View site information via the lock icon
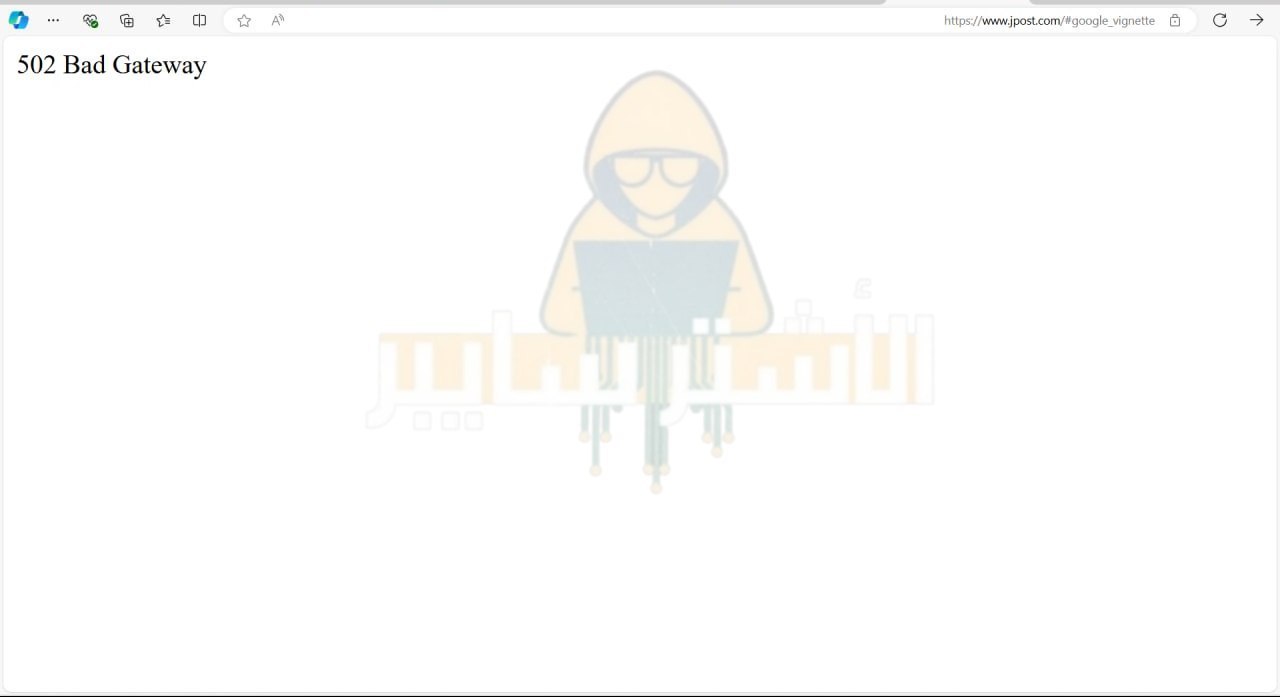The width and height of the screenshot is (1280, 697). [1175, 20]
